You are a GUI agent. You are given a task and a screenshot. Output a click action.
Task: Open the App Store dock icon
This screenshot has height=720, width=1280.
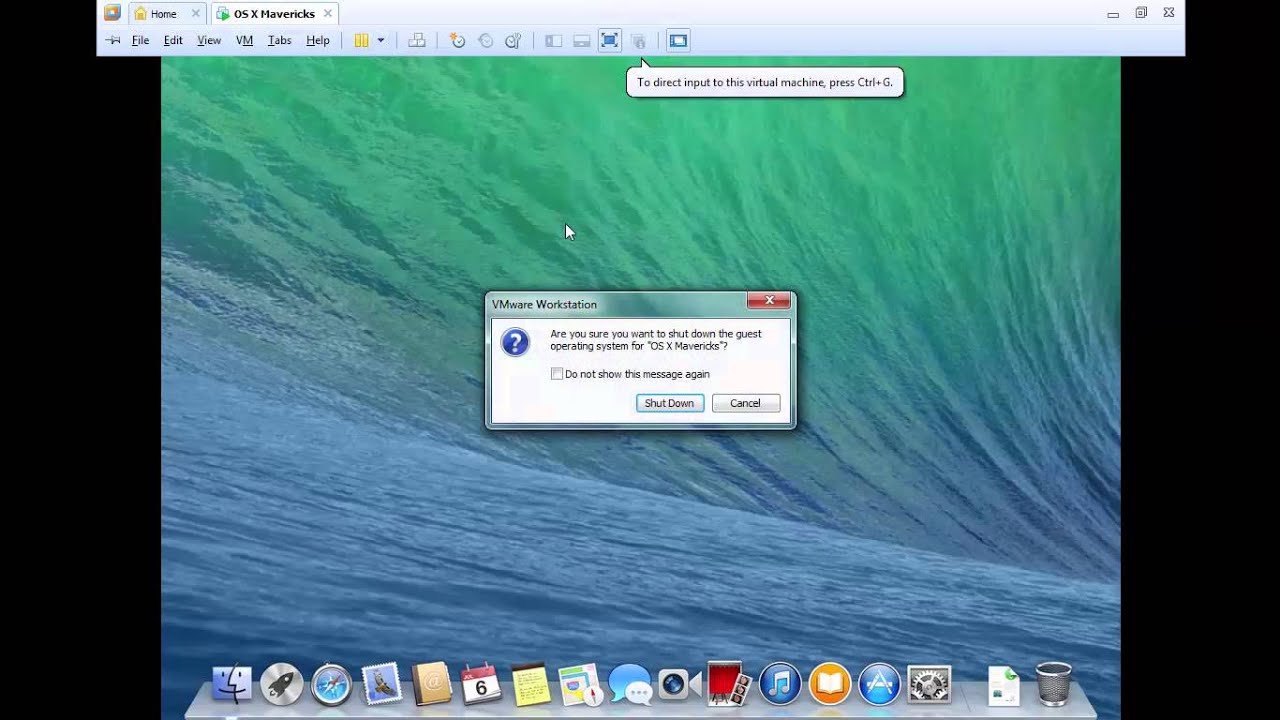point(879,684)
